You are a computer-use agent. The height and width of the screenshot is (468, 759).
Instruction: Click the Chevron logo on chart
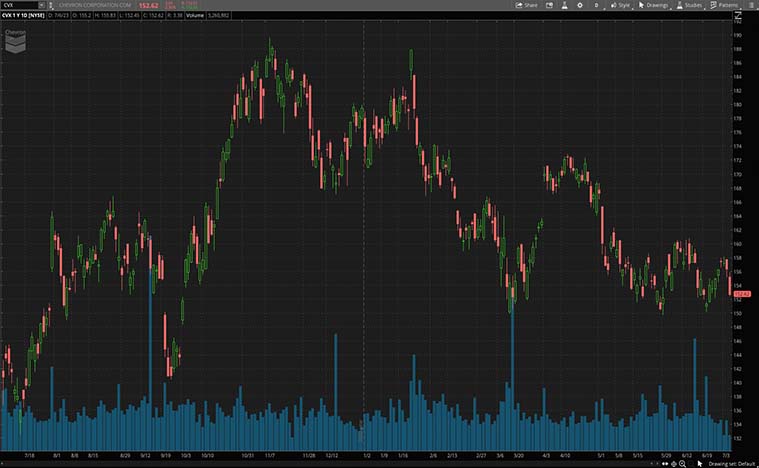15,41
